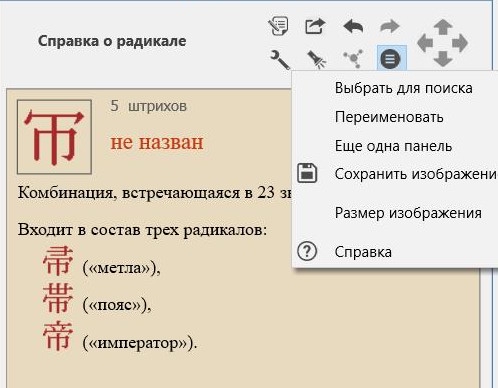
Task: Click the export share icon
Action: [x=315, y=26]
